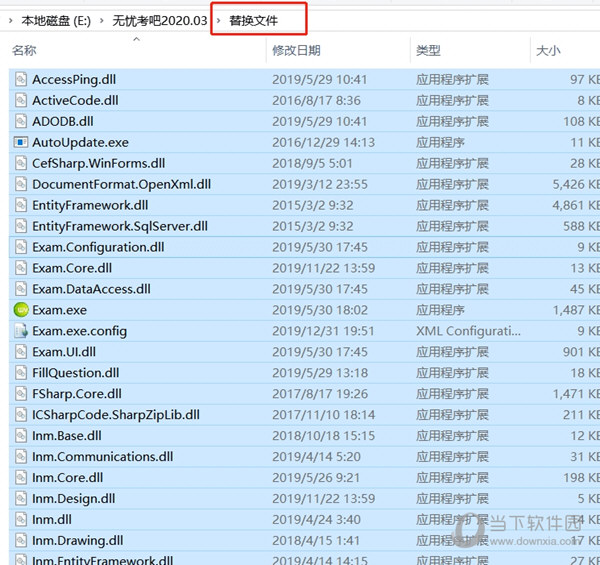
Task: Select the file name Exam.Configuration.dll
Action: [98, 247]
